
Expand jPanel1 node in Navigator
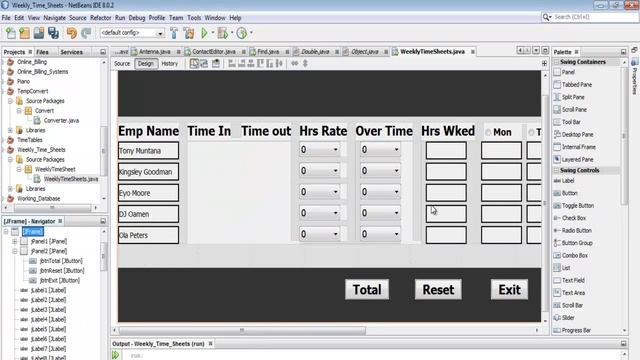click(x=15, y=241)
